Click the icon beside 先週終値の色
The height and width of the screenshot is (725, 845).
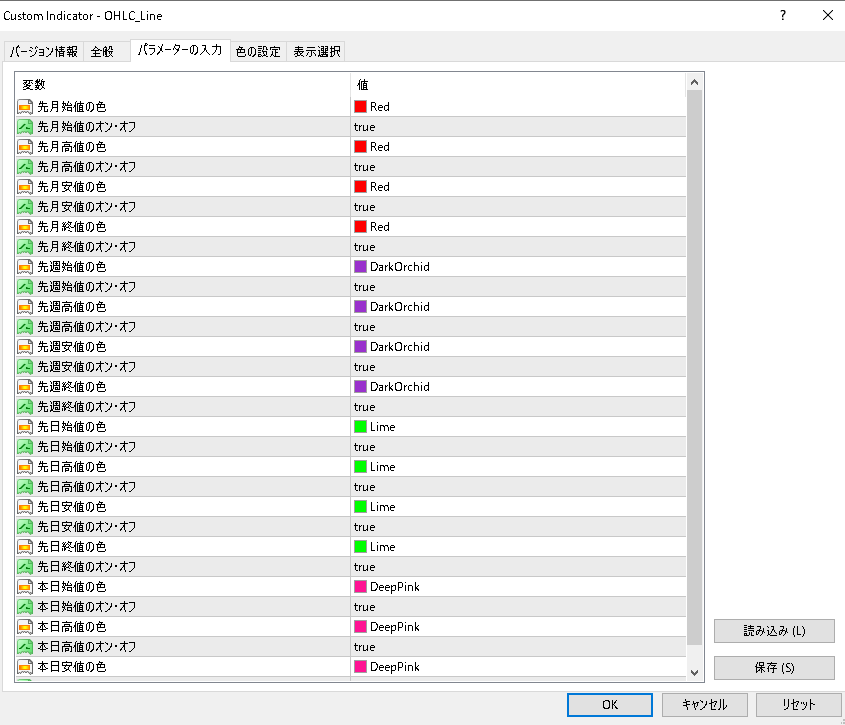point(25,386)
